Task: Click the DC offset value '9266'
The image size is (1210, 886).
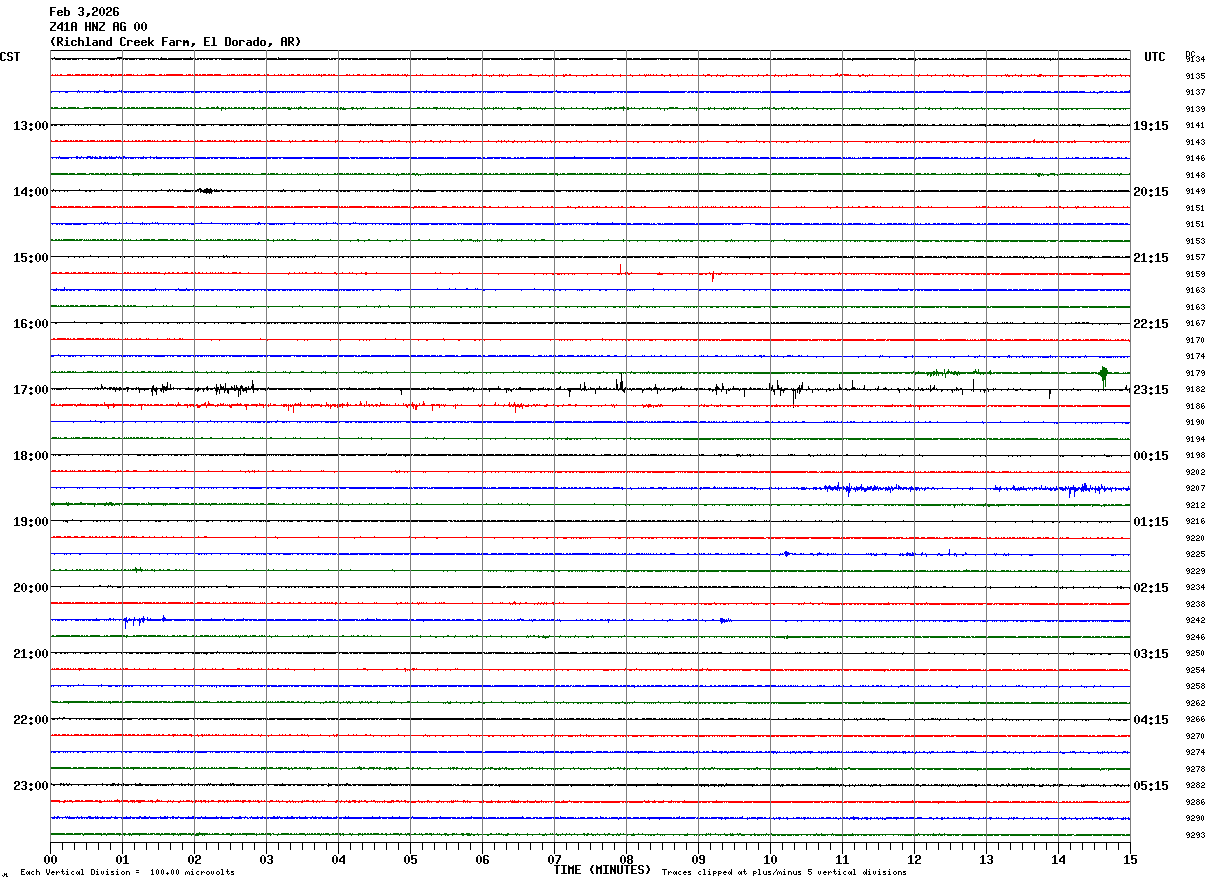Action: 1195,720
